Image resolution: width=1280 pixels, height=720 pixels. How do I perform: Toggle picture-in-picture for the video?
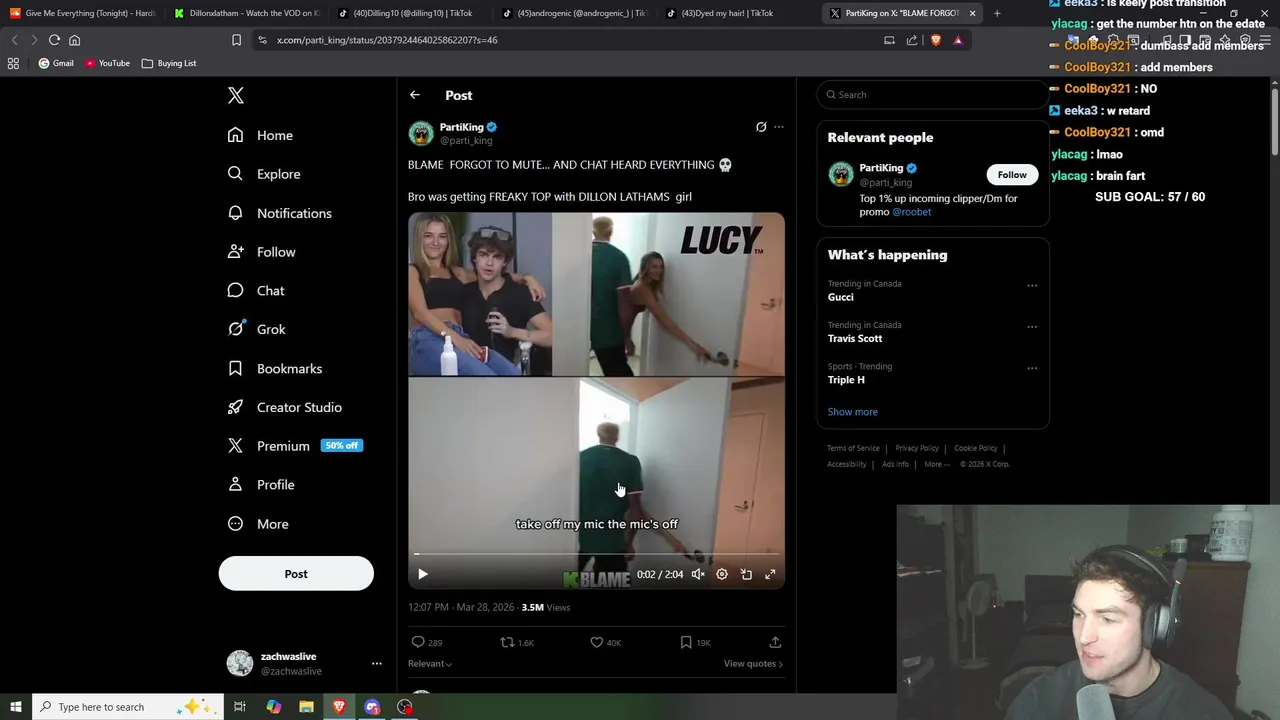[x=746, y=574]
